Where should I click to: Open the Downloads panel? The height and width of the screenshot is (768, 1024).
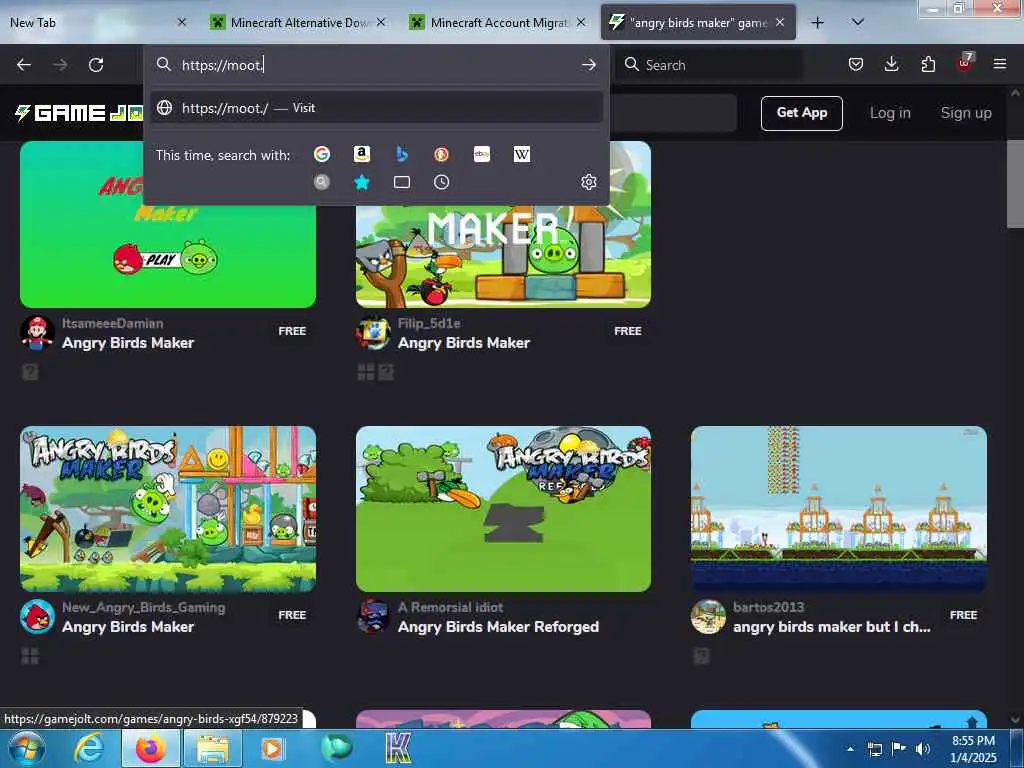point(891,64)
